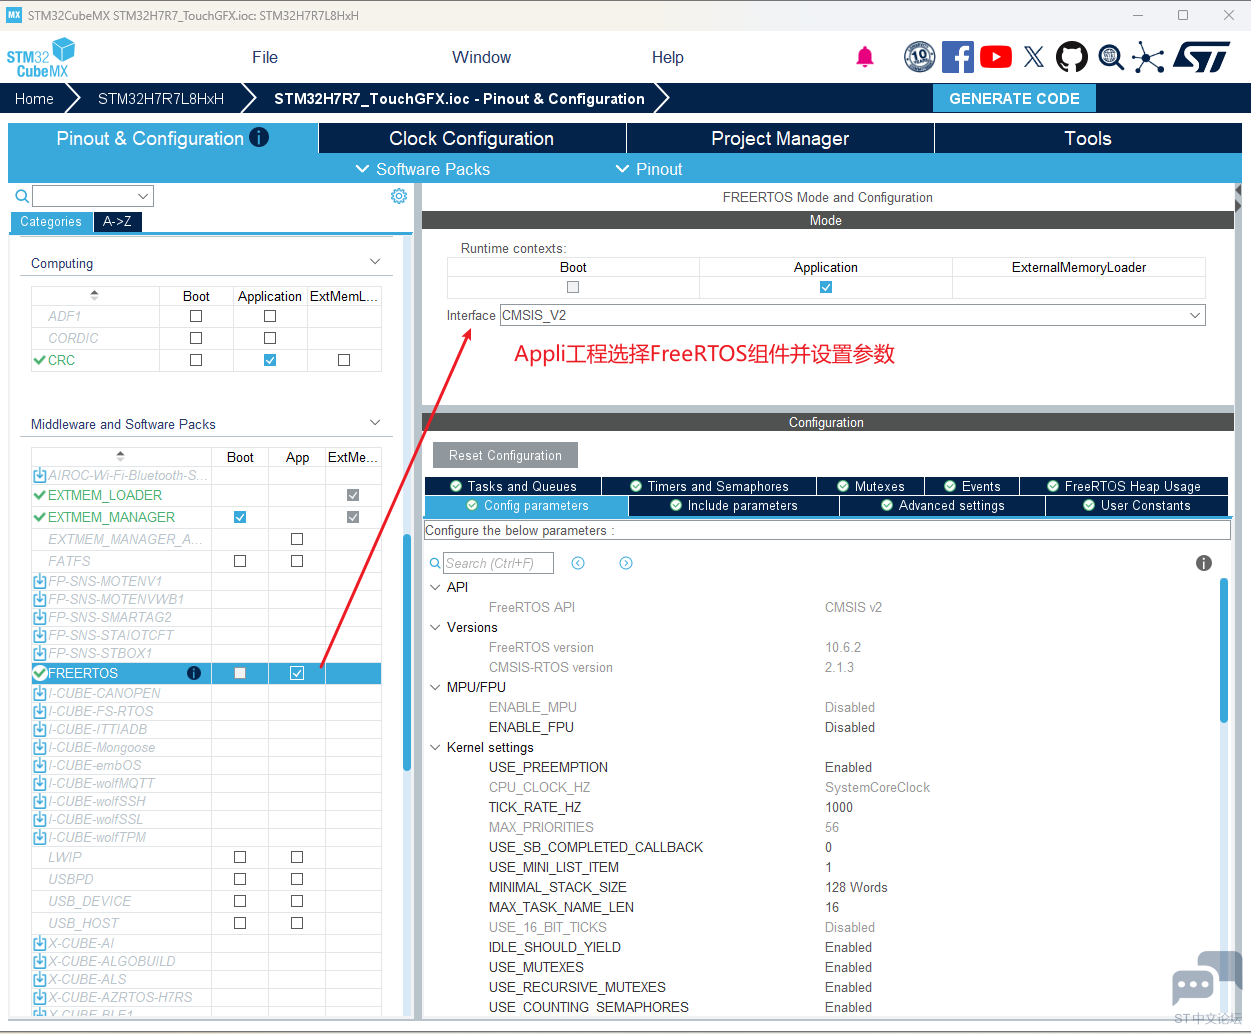Viewport: 1251px width, 1034px height.
Task: Toggle FREERTOS App checkbox
Action: point(297,673)
